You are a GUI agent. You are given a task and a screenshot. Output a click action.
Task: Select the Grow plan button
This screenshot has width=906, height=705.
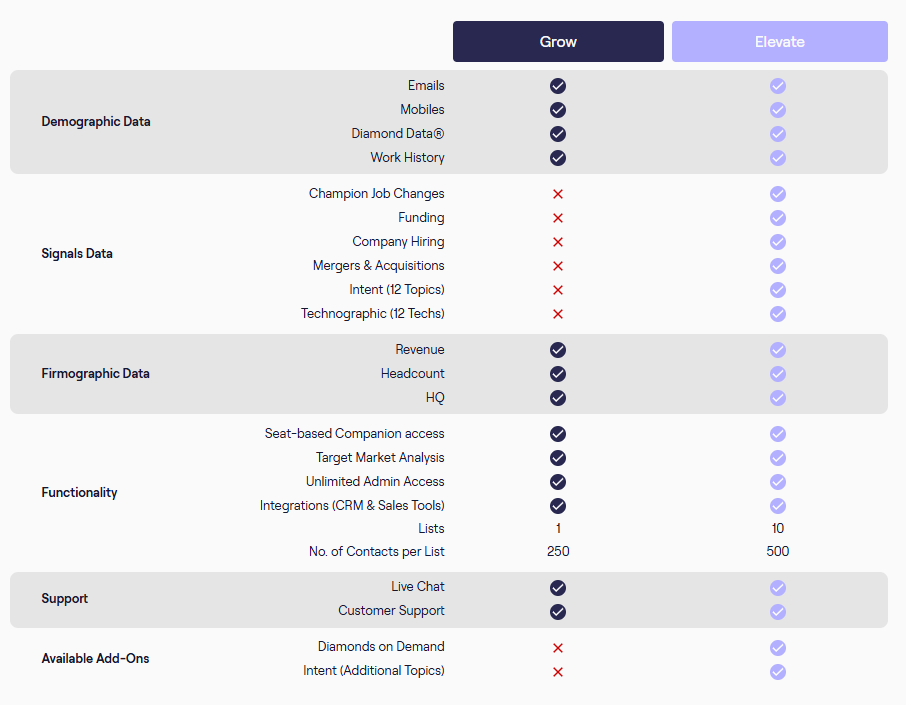tap(558, 42)
